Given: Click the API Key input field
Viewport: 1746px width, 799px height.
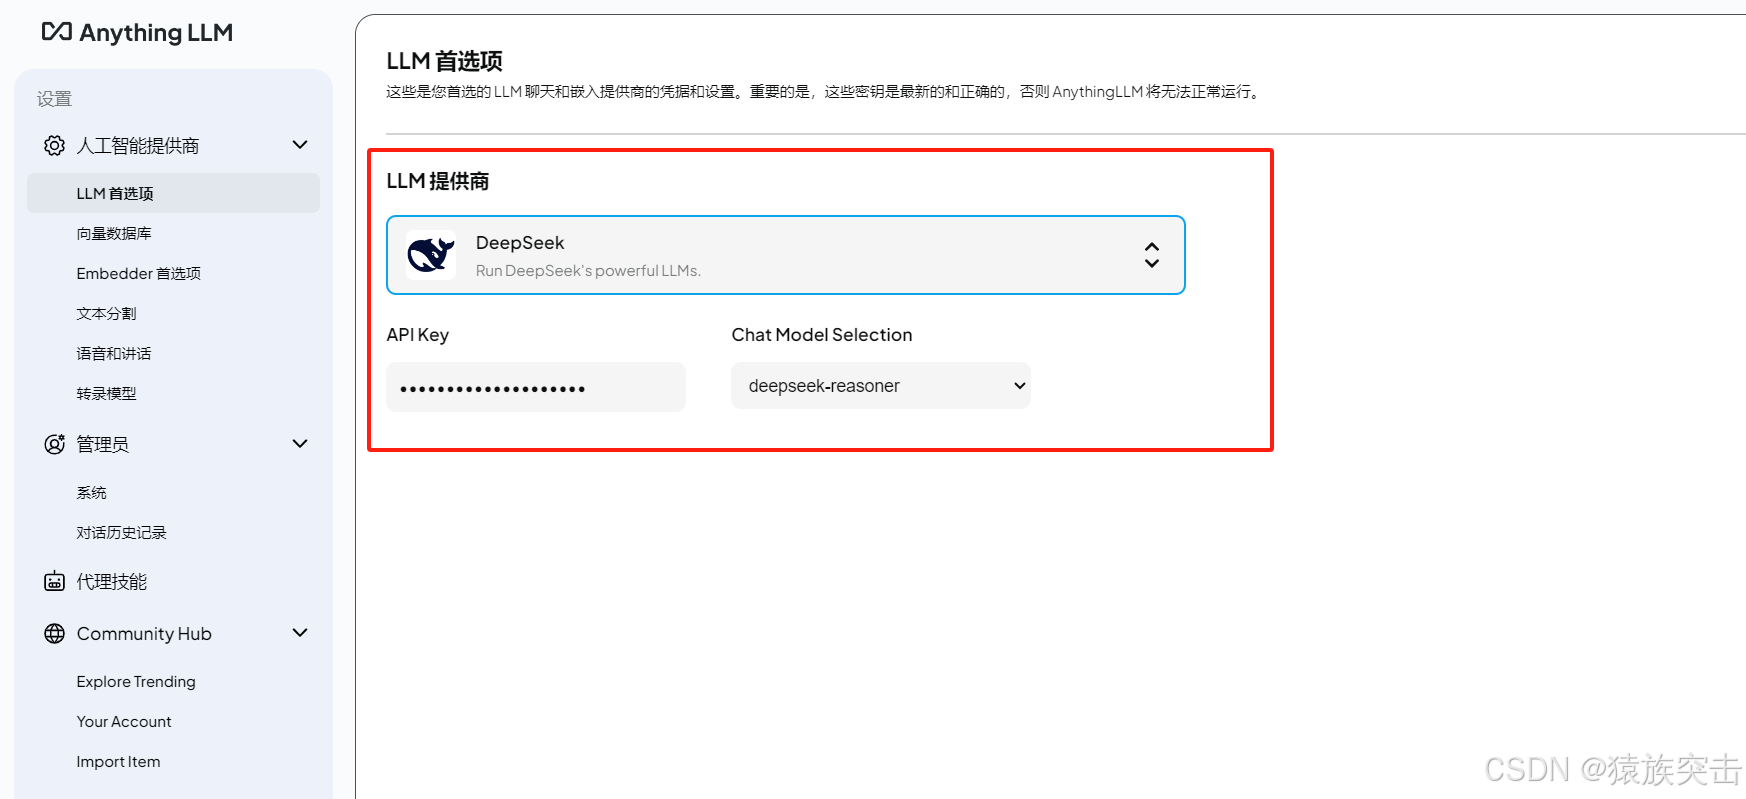Looking at the screenshot, I should (x=536, y=387).
